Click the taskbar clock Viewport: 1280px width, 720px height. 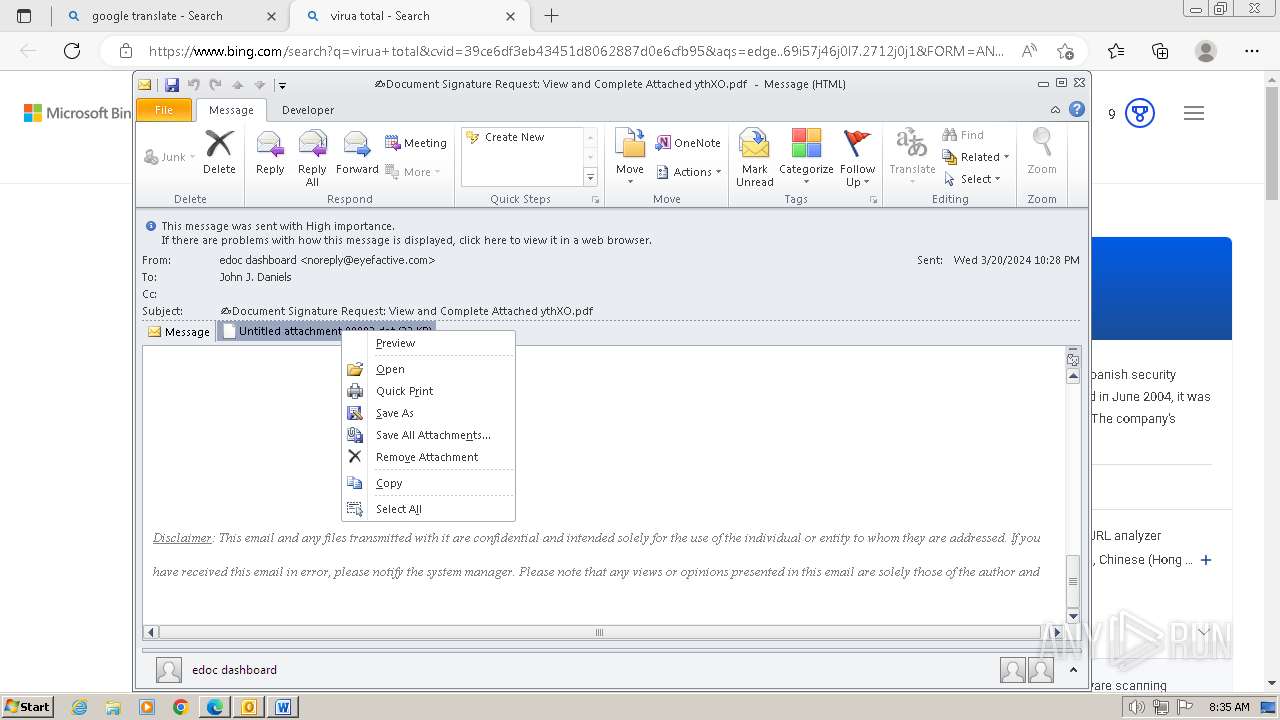coord(1229,707)
